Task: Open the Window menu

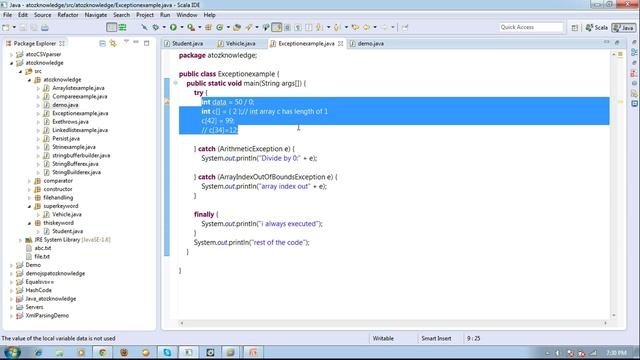Action: coord(187,15)
